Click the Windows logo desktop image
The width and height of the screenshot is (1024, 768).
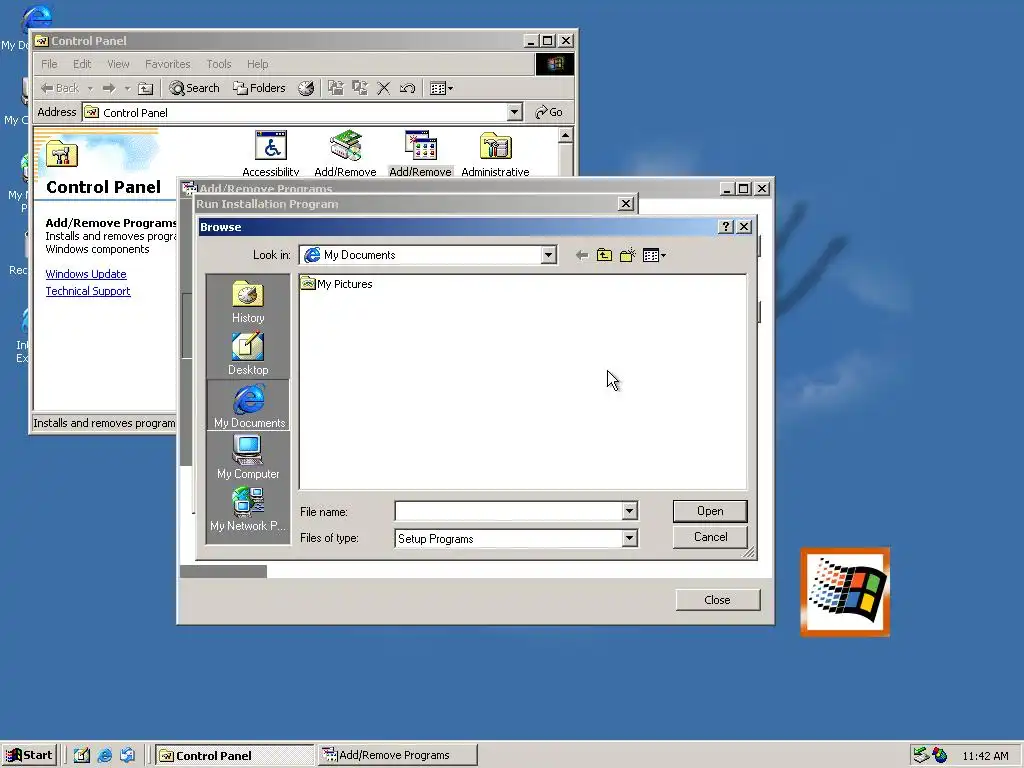845,592
